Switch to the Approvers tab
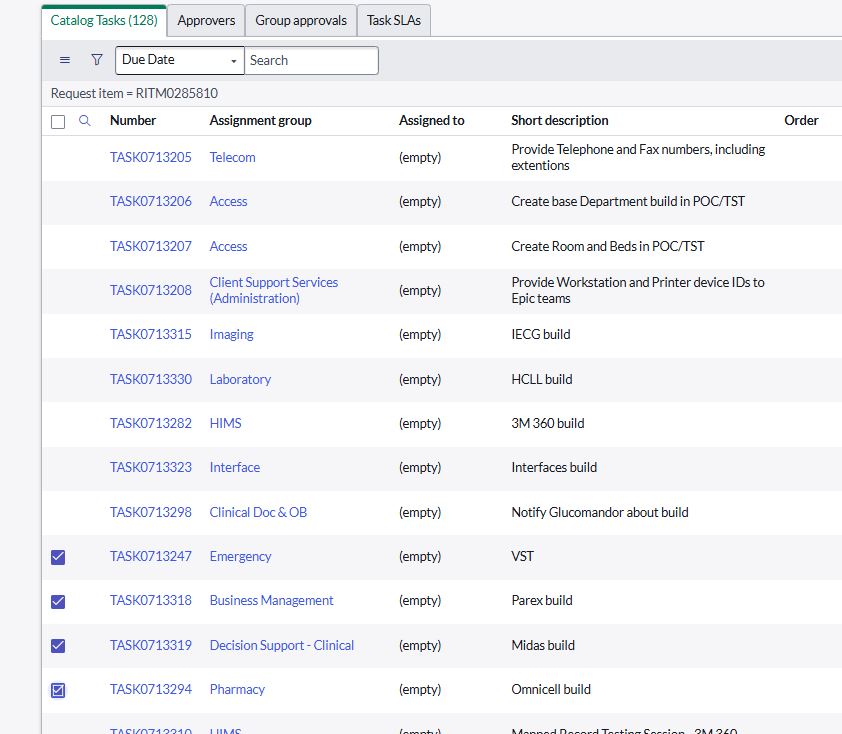The width and height of the screenshot is (842, 734). (206, 20)
